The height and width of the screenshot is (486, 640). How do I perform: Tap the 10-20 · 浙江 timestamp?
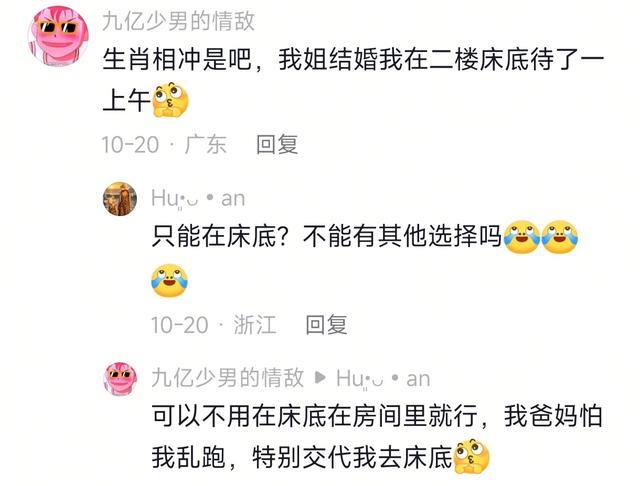214,325
